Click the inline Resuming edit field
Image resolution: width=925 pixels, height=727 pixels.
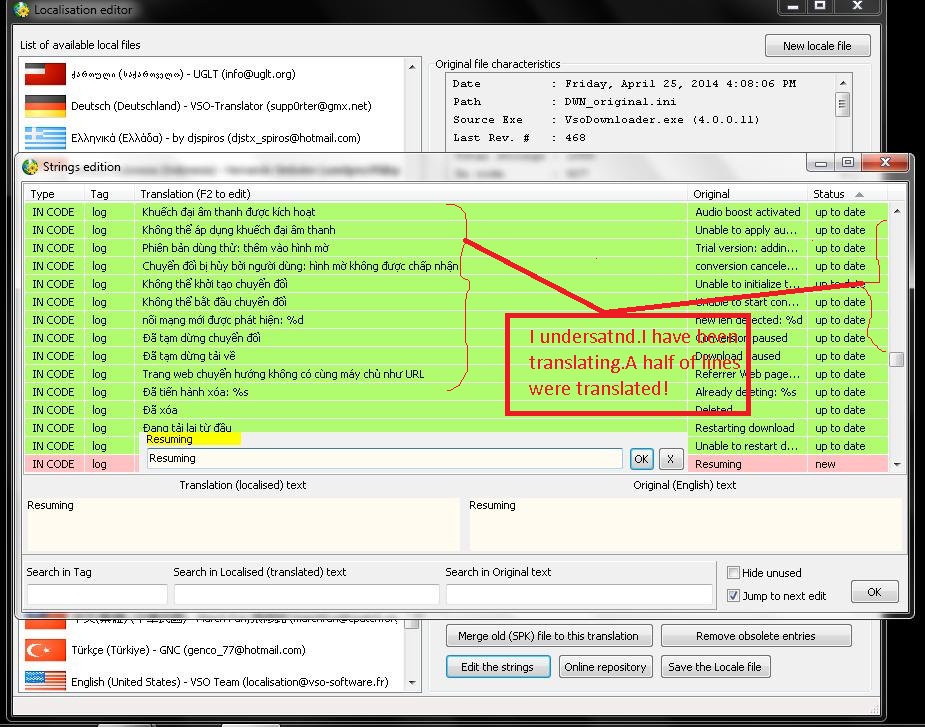[384, 459]
